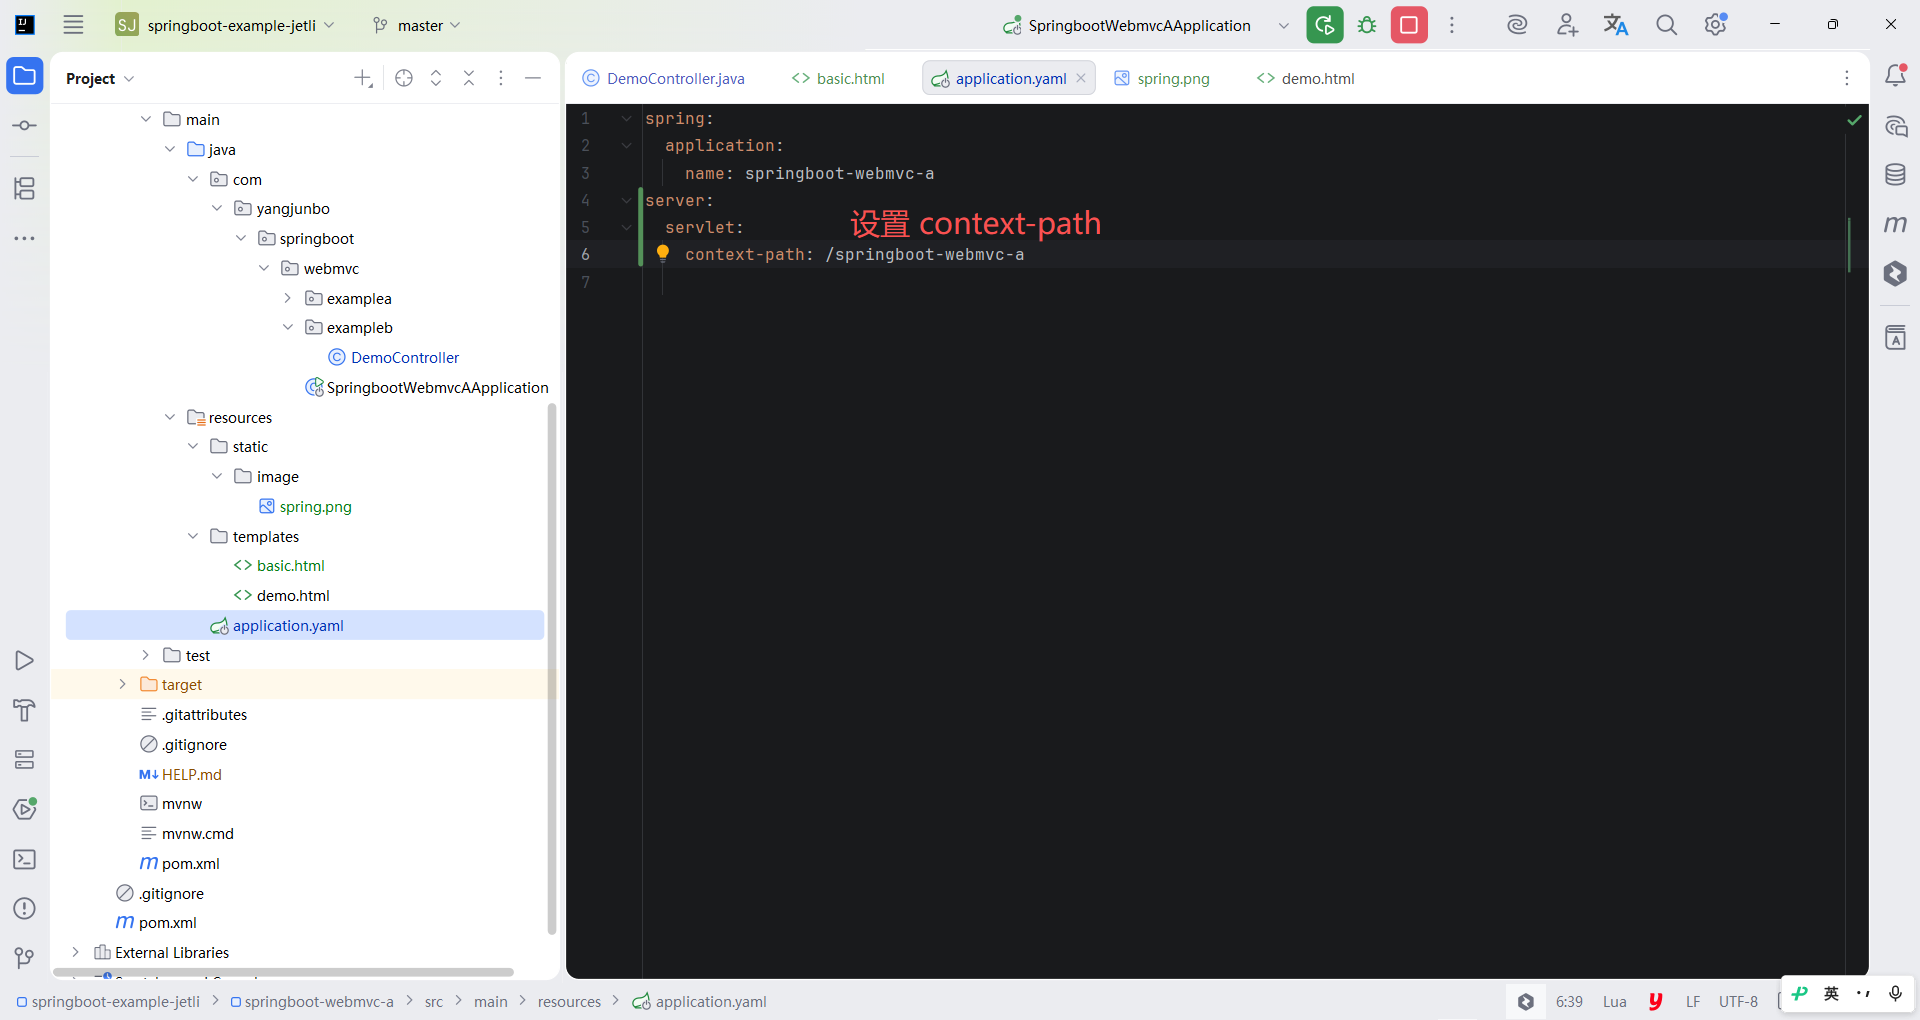Open the Project tool window icon
This screenshot has height=1020, width=1920.
coord(25,76)
